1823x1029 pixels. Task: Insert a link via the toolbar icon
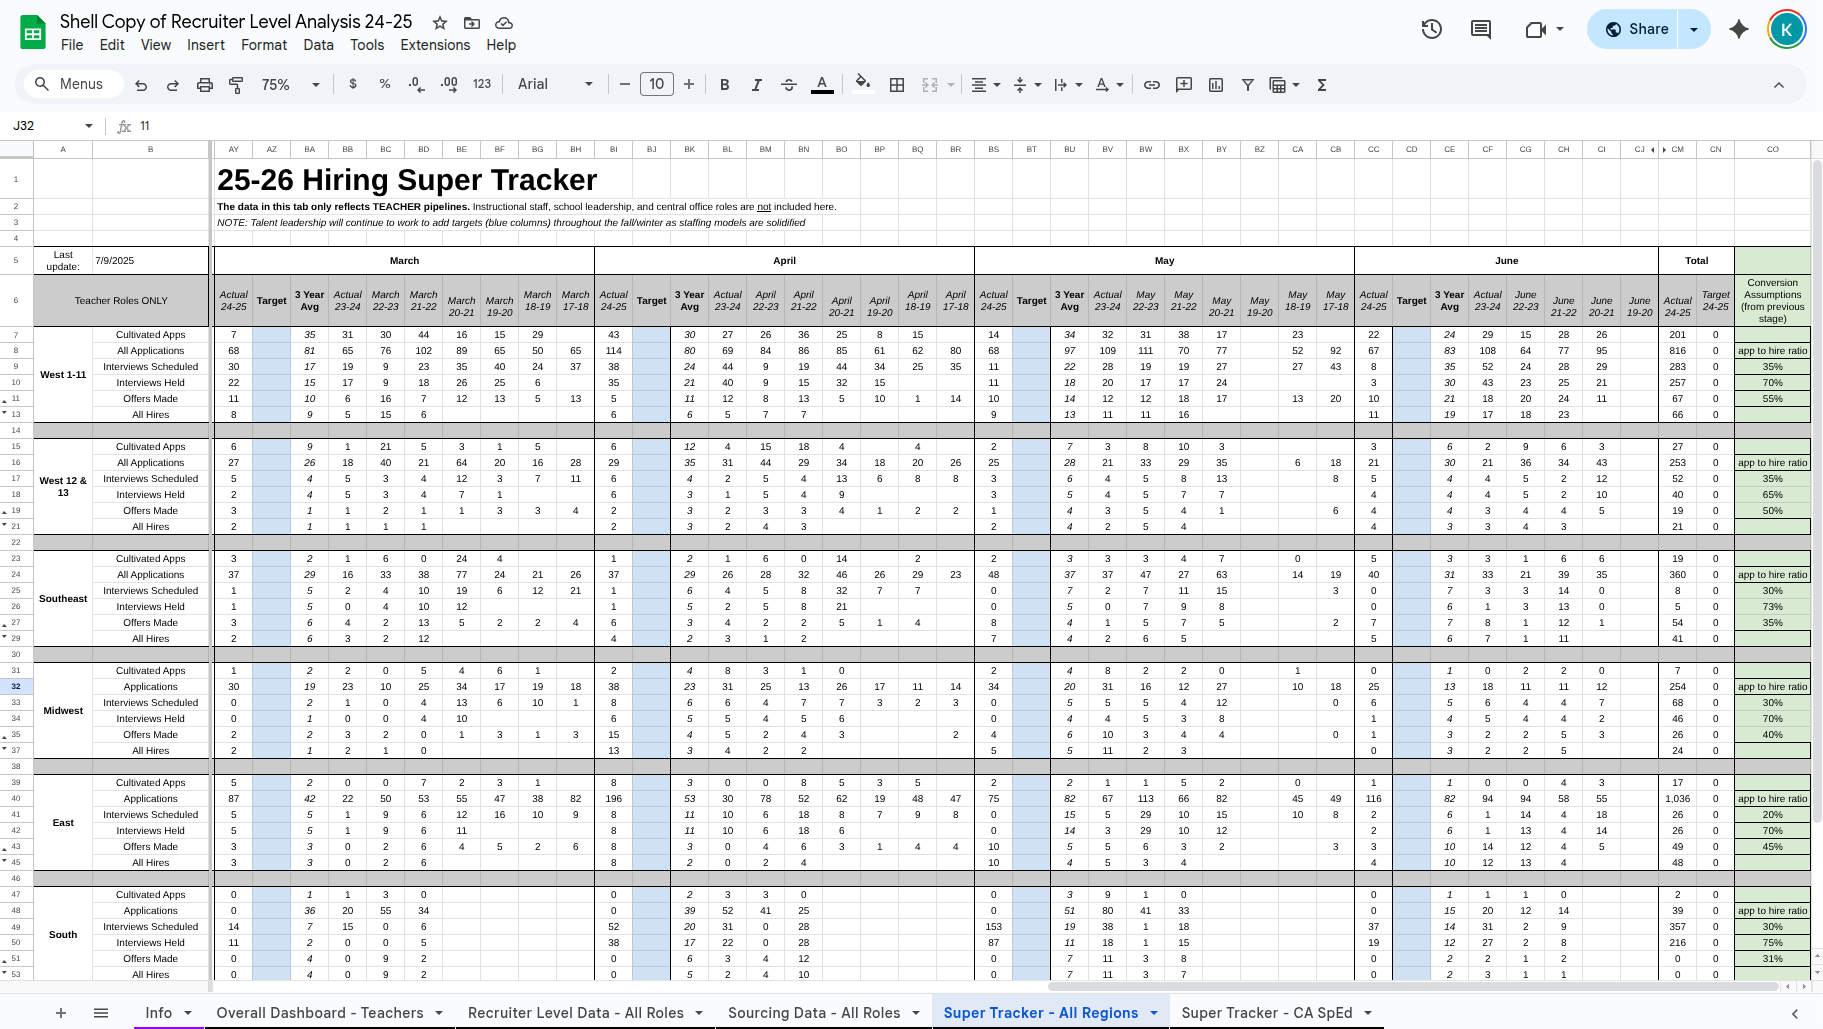pyautogui.click(x=1151, y=84)
